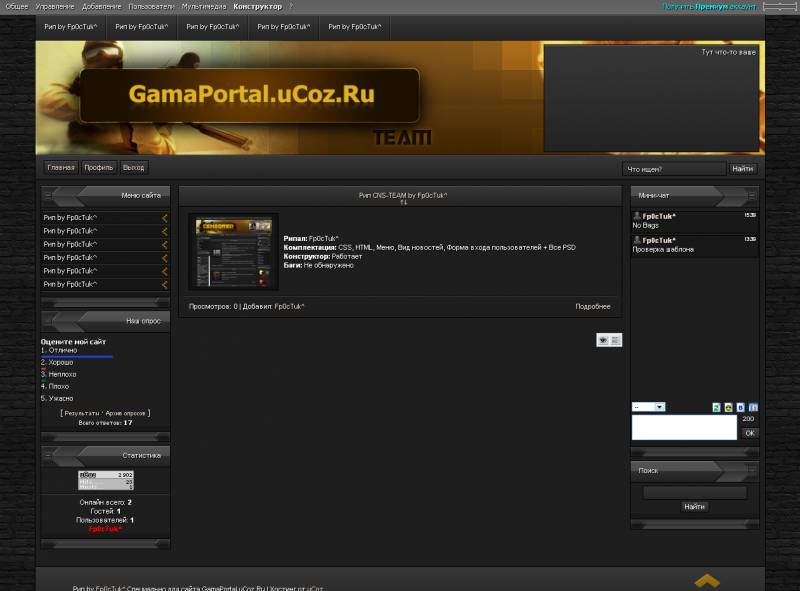Send the mini-chat message with OK

(750, 433)
